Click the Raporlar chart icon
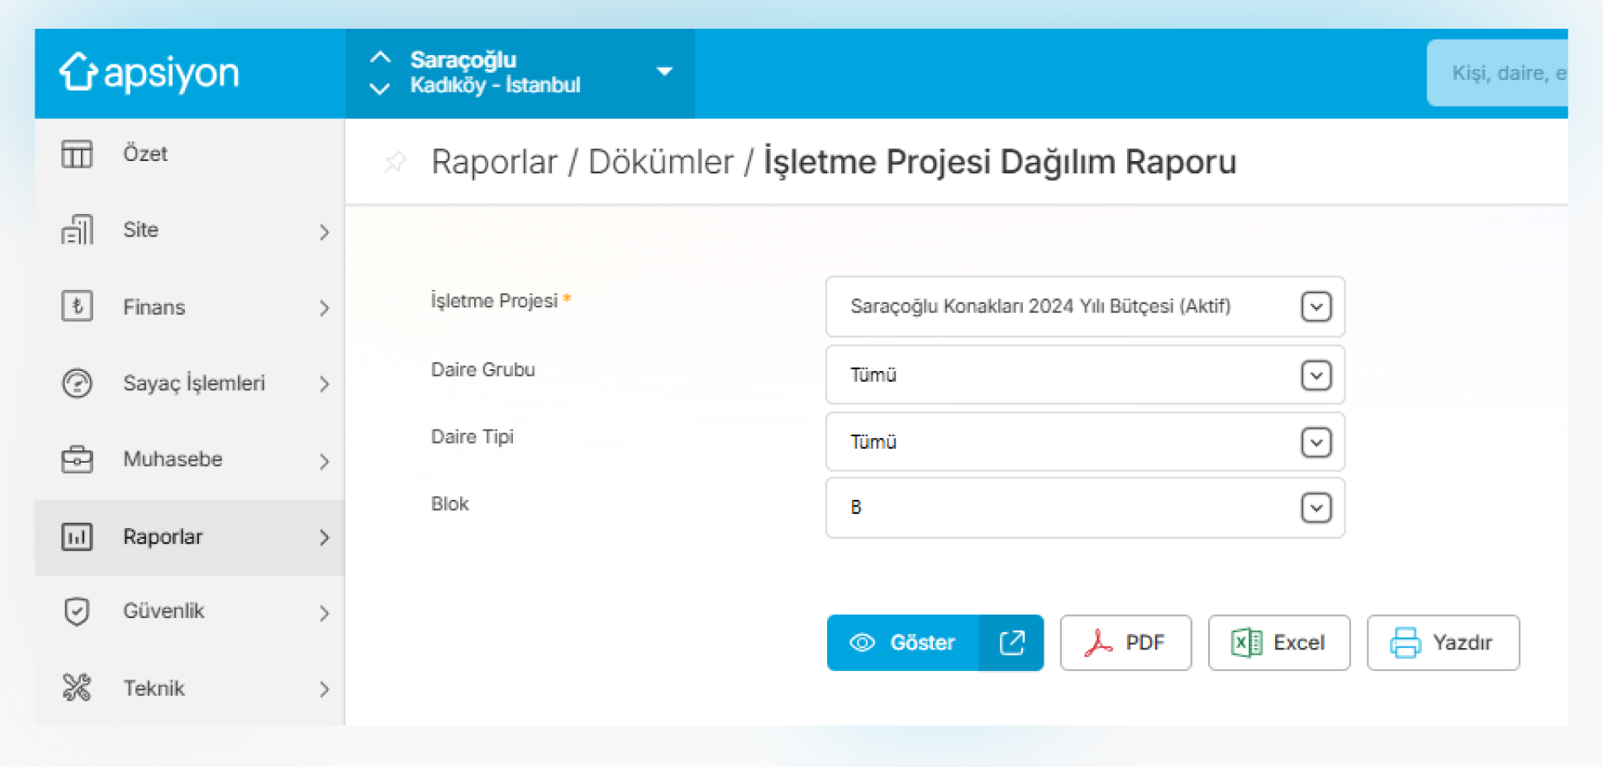The width and height of the screenshot is (1603, 767). tap(77, 537)
